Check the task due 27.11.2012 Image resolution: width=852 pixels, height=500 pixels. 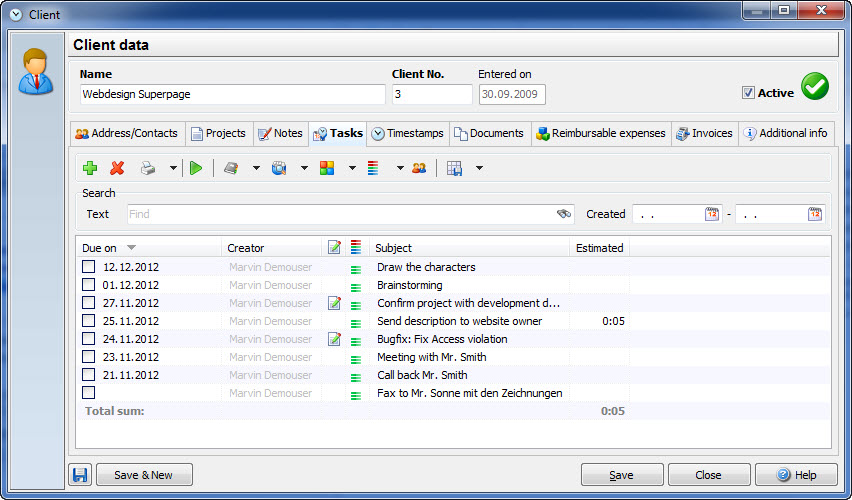(x=89, y=302)
